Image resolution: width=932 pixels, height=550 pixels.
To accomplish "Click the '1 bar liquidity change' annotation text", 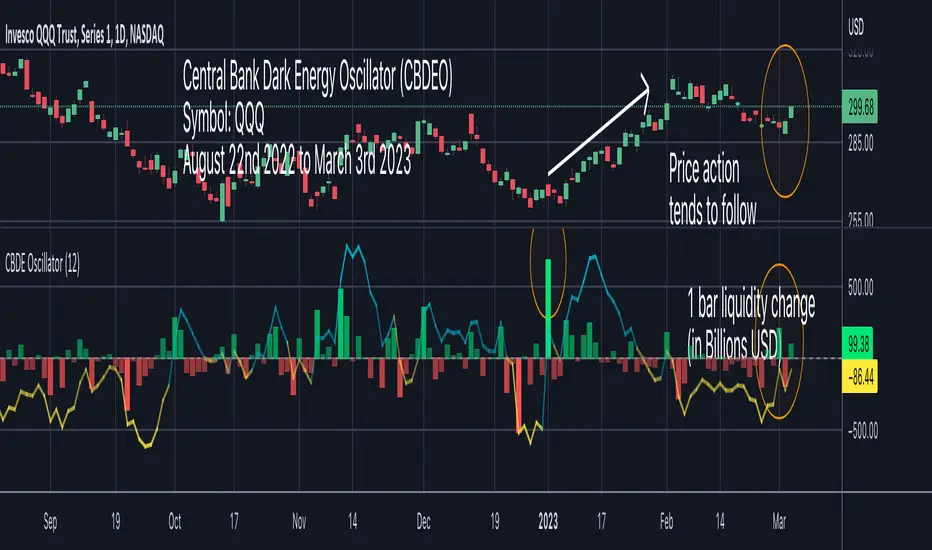I will (x=751, y=304).
